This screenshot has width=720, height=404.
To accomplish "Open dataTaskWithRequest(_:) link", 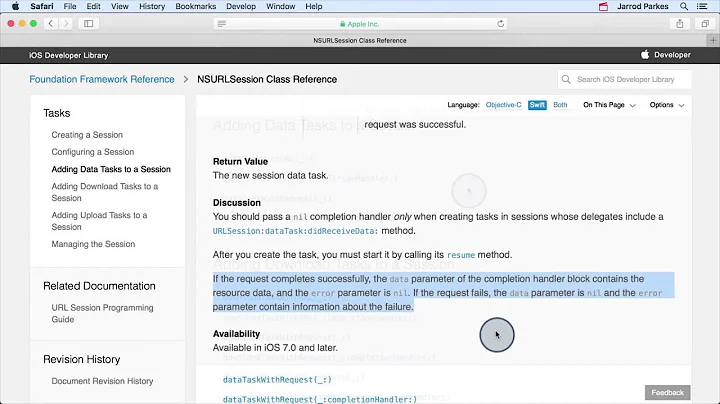I will (x=277, y=380).
